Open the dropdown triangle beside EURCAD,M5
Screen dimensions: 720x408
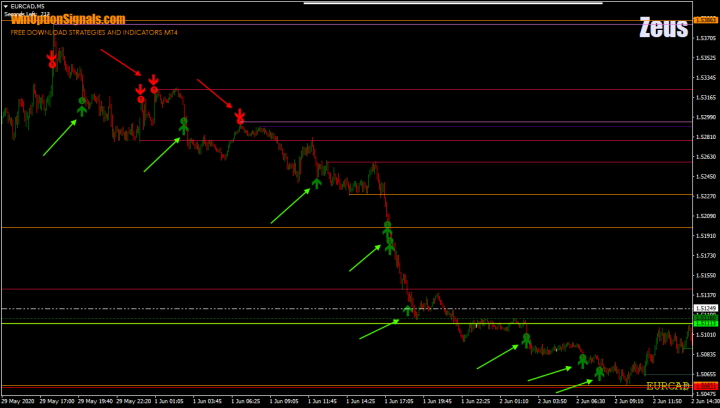tap(6, 8)
